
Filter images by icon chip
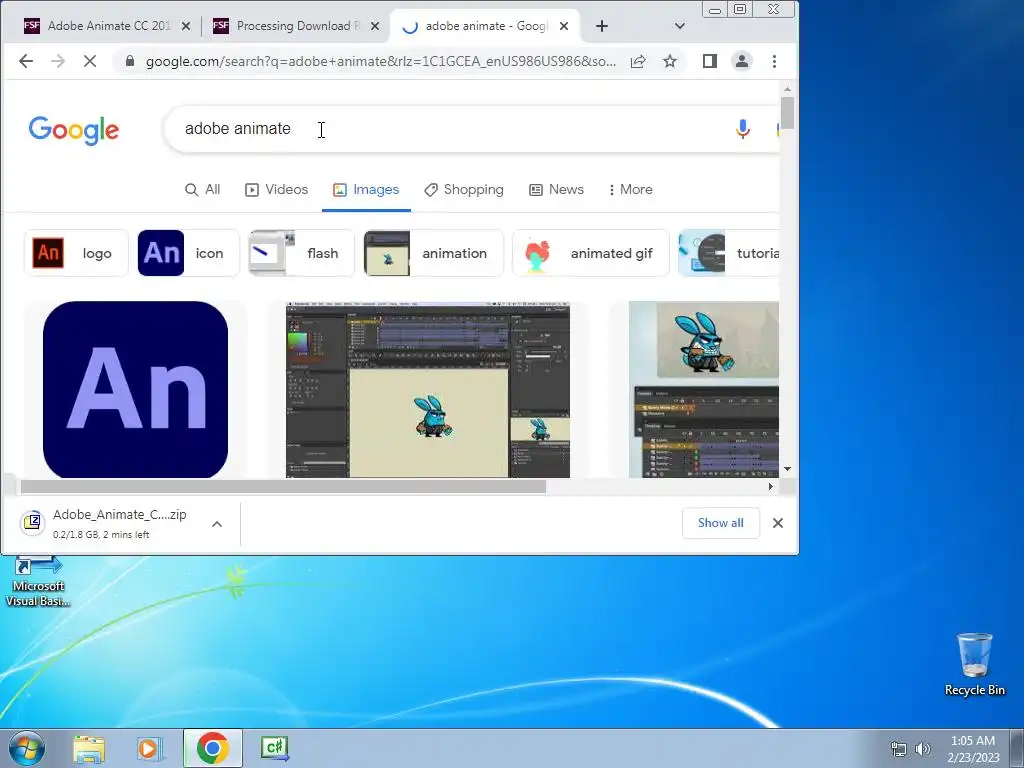coord(188,253)
